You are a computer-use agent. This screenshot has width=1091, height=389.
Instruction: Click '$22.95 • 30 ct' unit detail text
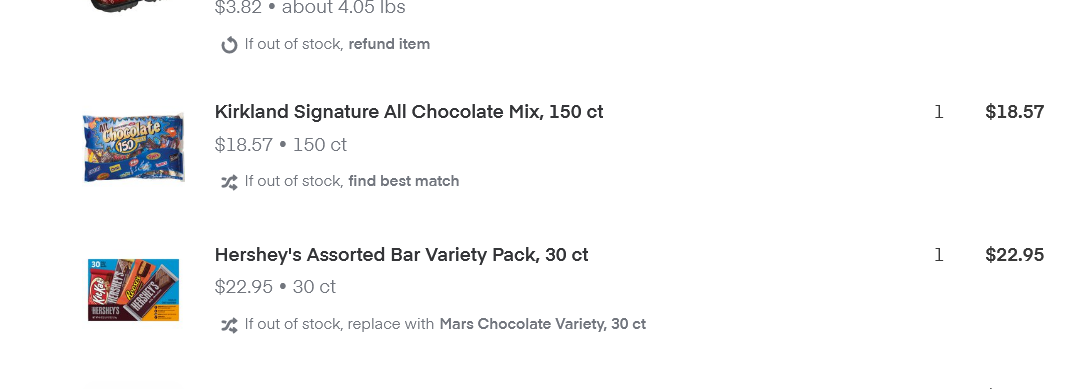pos(276,287)
